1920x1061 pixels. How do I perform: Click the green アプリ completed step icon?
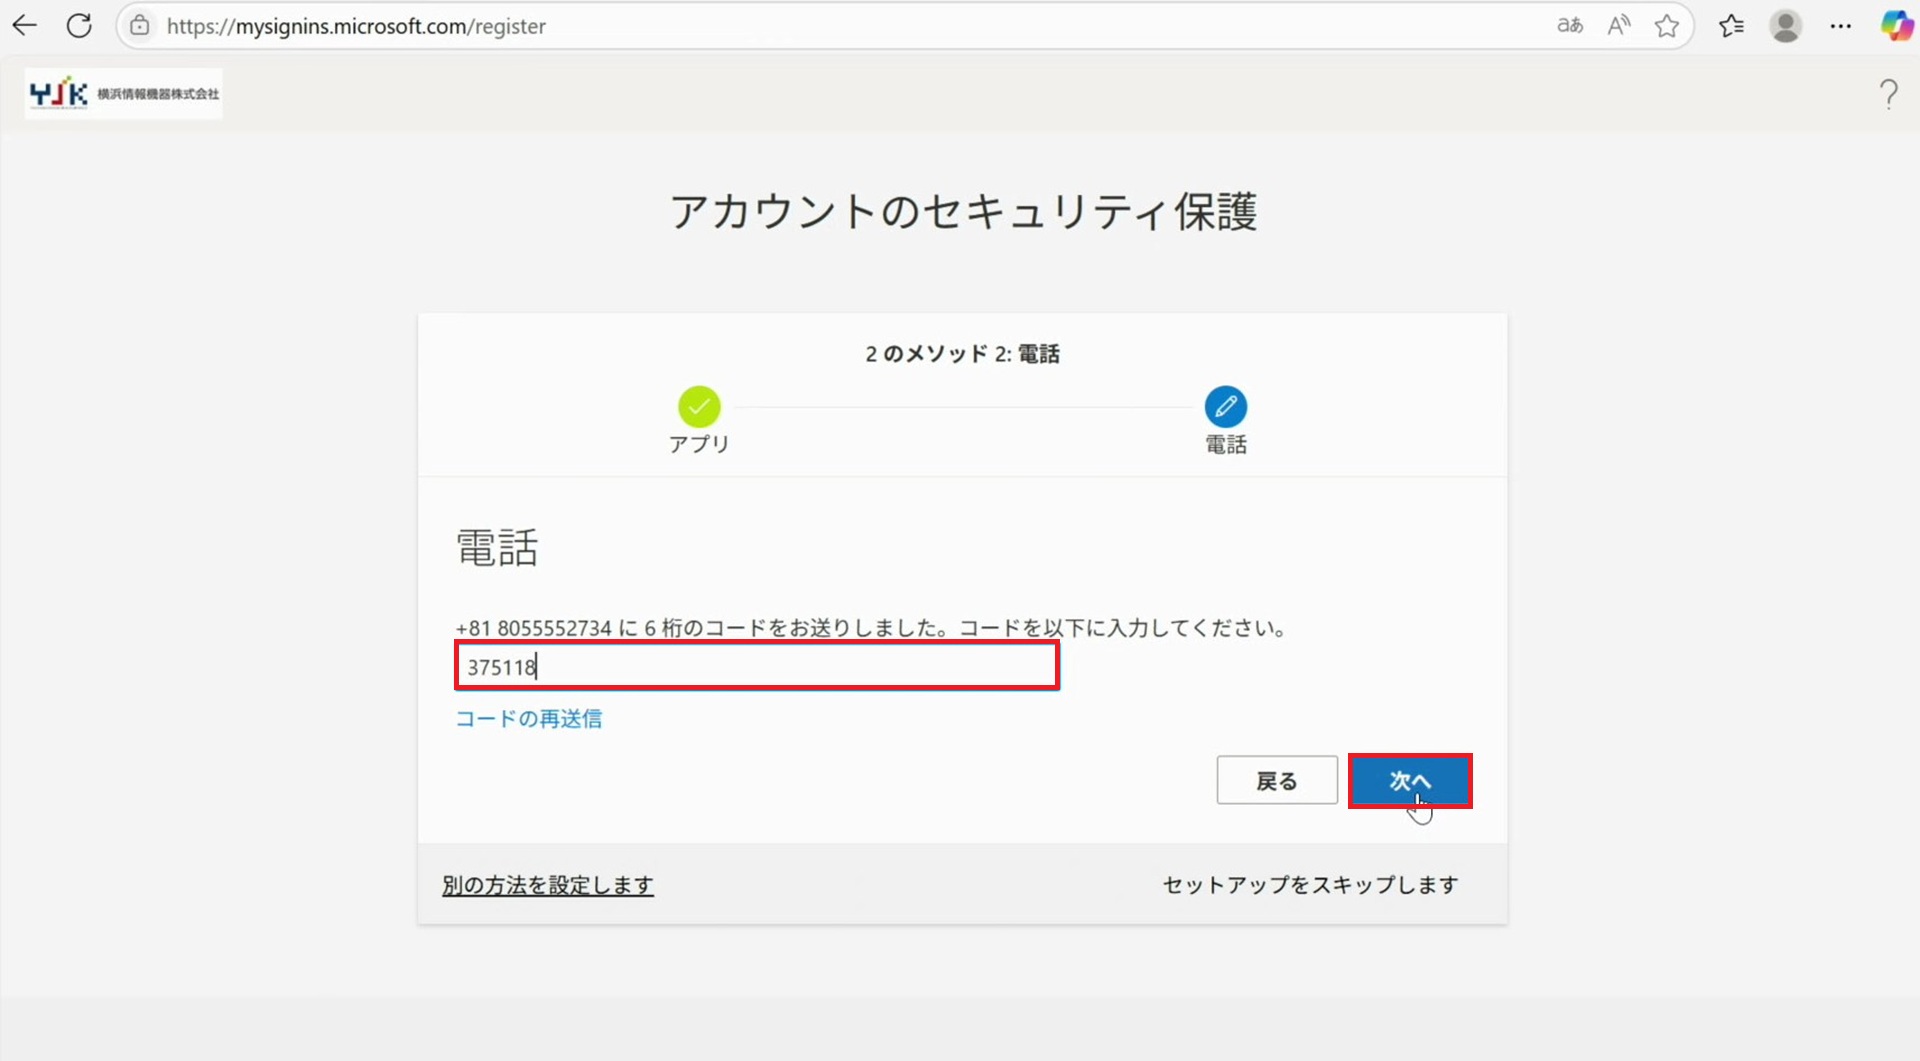699,407
